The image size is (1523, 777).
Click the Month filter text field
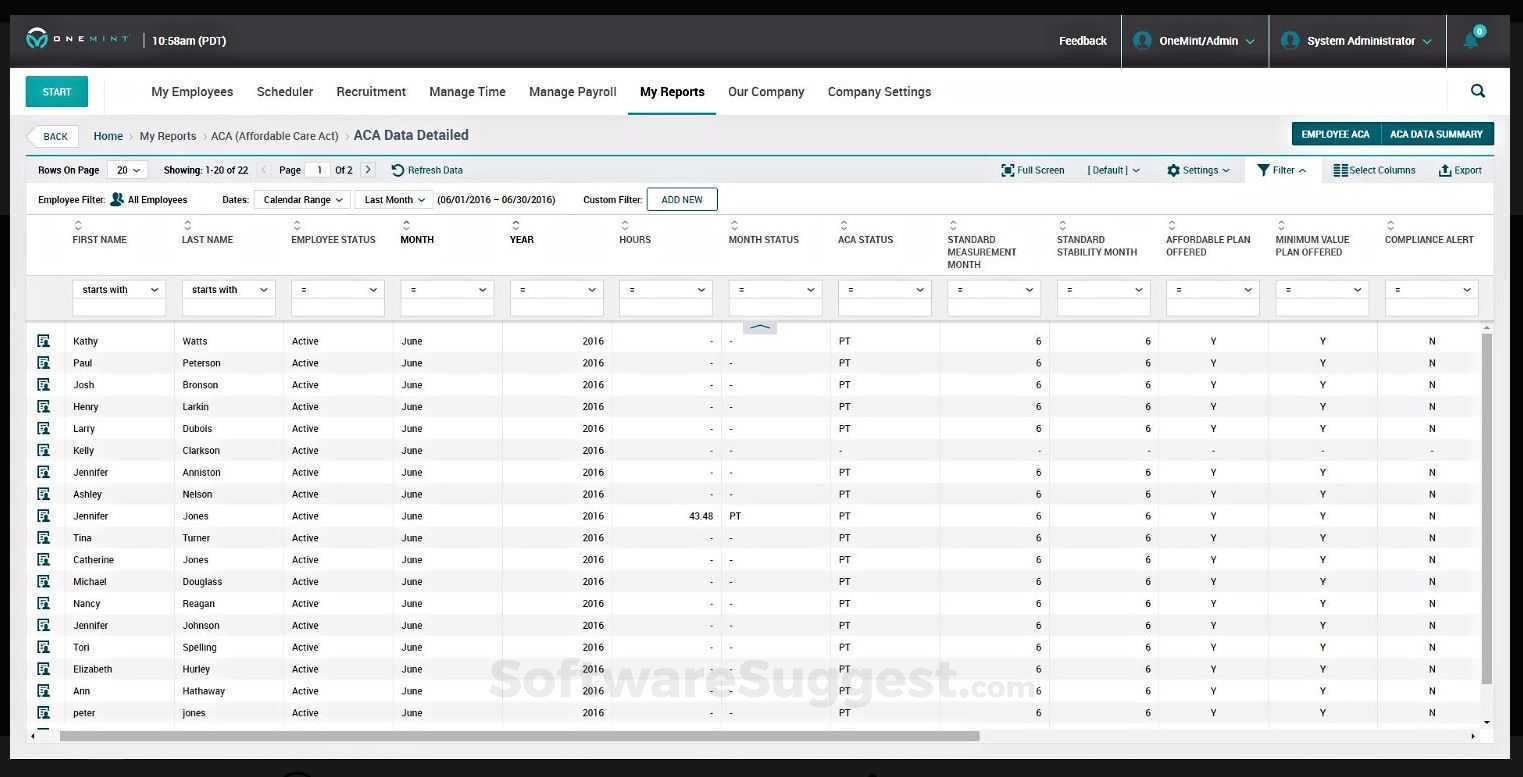[447, 308]
